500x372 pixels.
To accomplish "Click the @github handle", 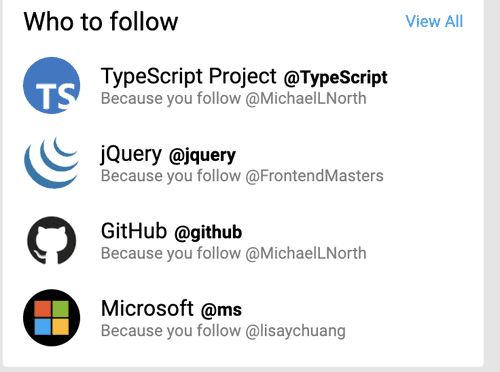I will coord(208,232).
